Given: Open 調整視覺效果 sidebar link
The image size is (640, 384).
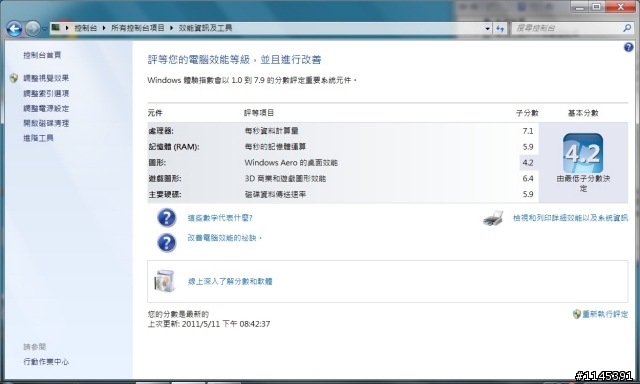Looking at the screenshot, I should pos(46,78).
